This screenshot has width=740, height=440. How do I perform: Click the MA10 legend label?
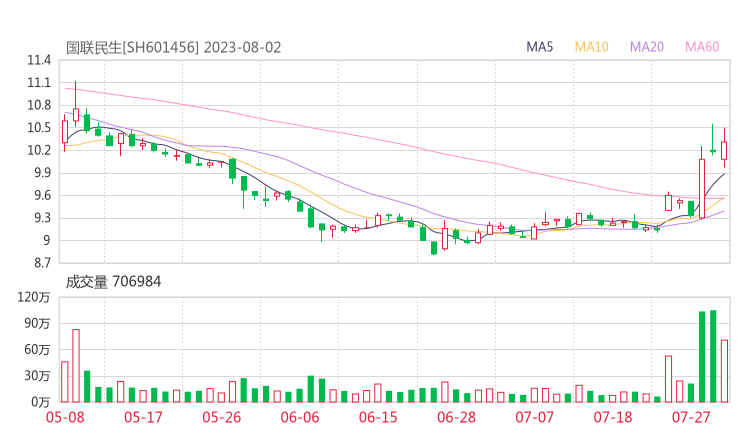coord(591,47)
